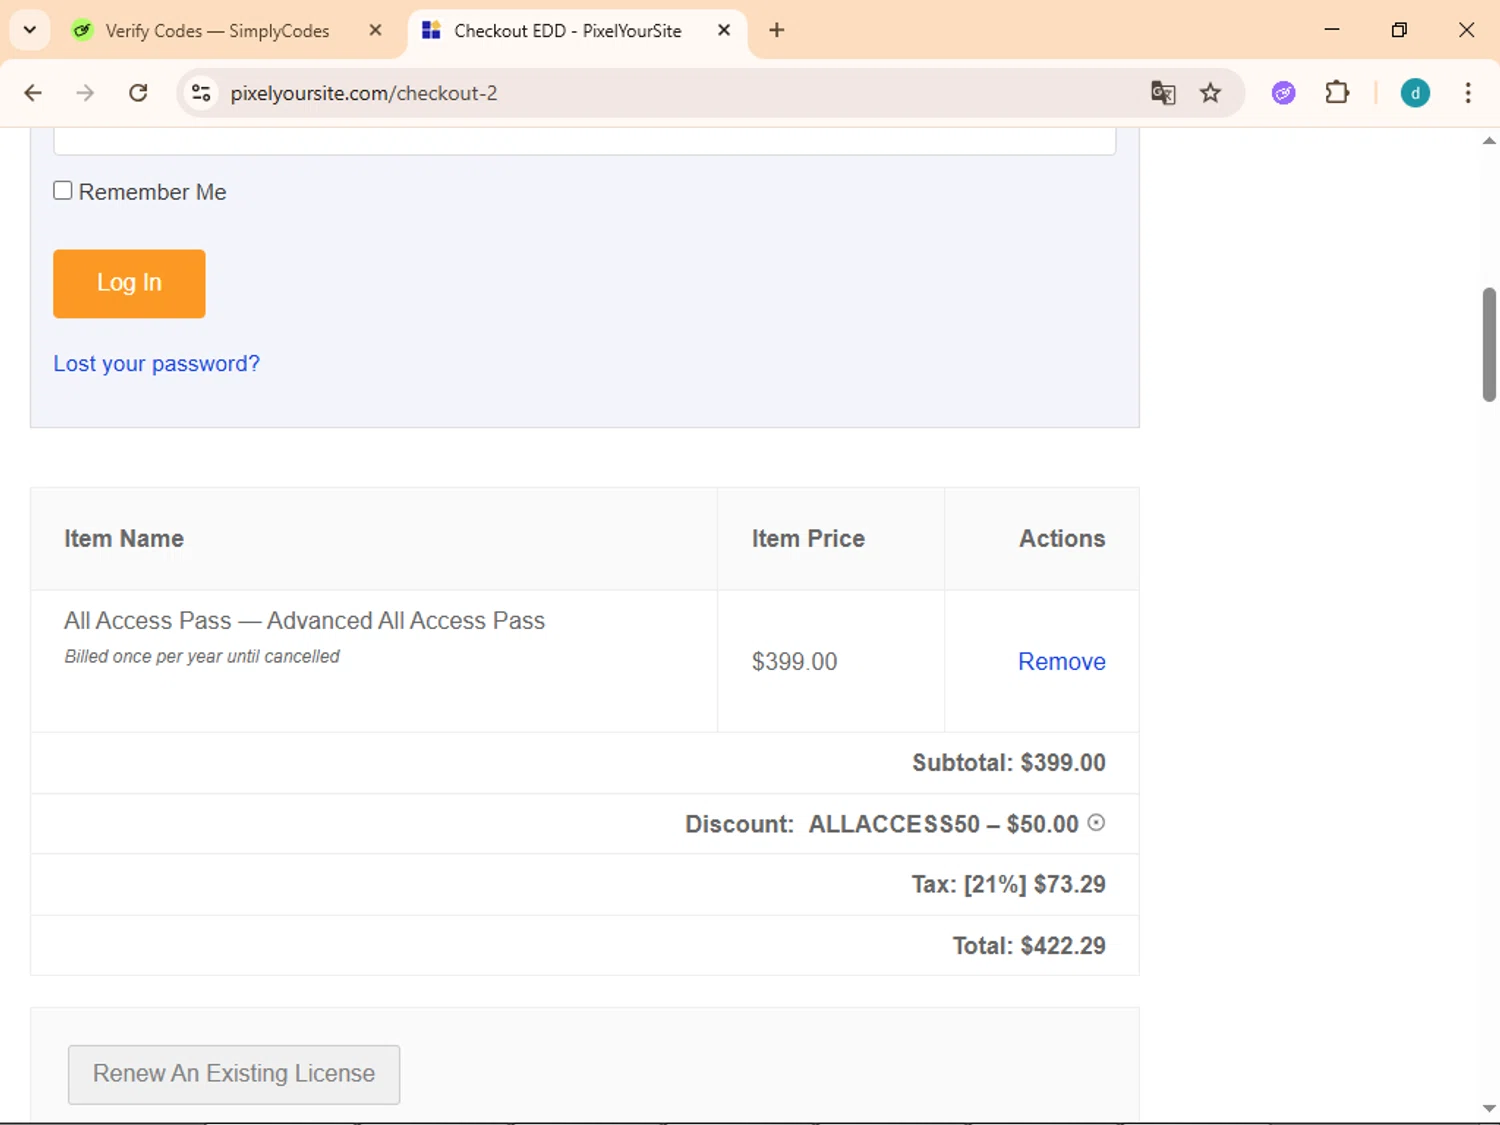
Task: Click Billed once per year until cancelled note
Action: pyautogui.click(x=202, y=656)
